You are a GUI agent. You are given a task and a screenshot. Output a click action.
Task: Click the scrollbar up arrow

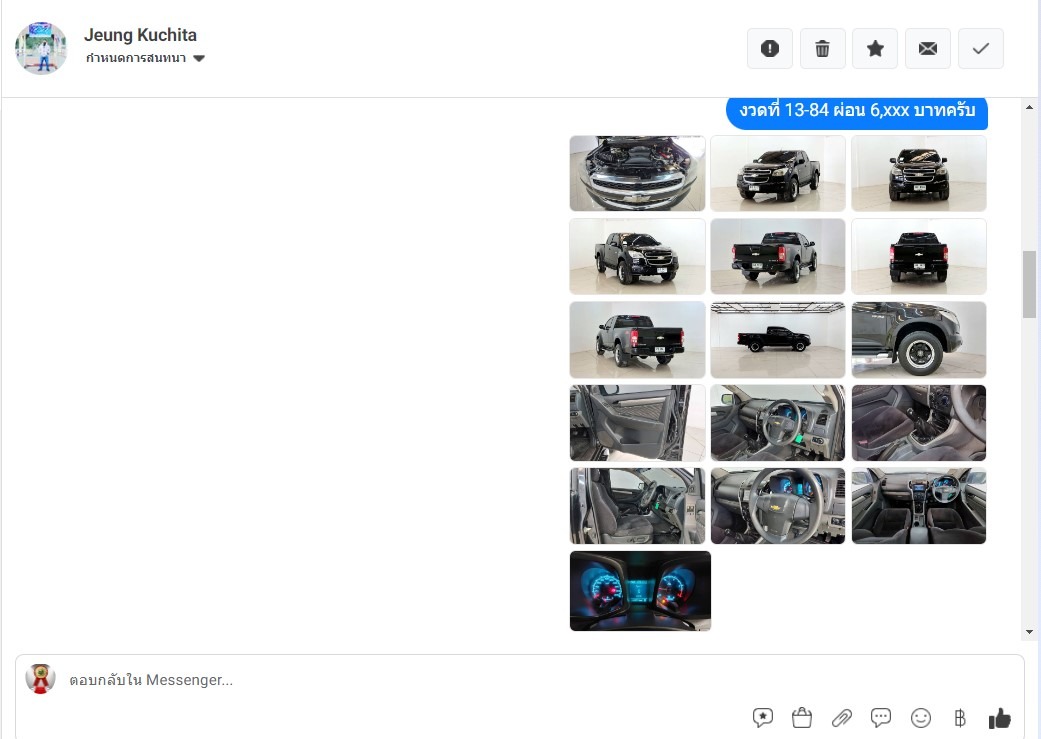coord(1029,108)
